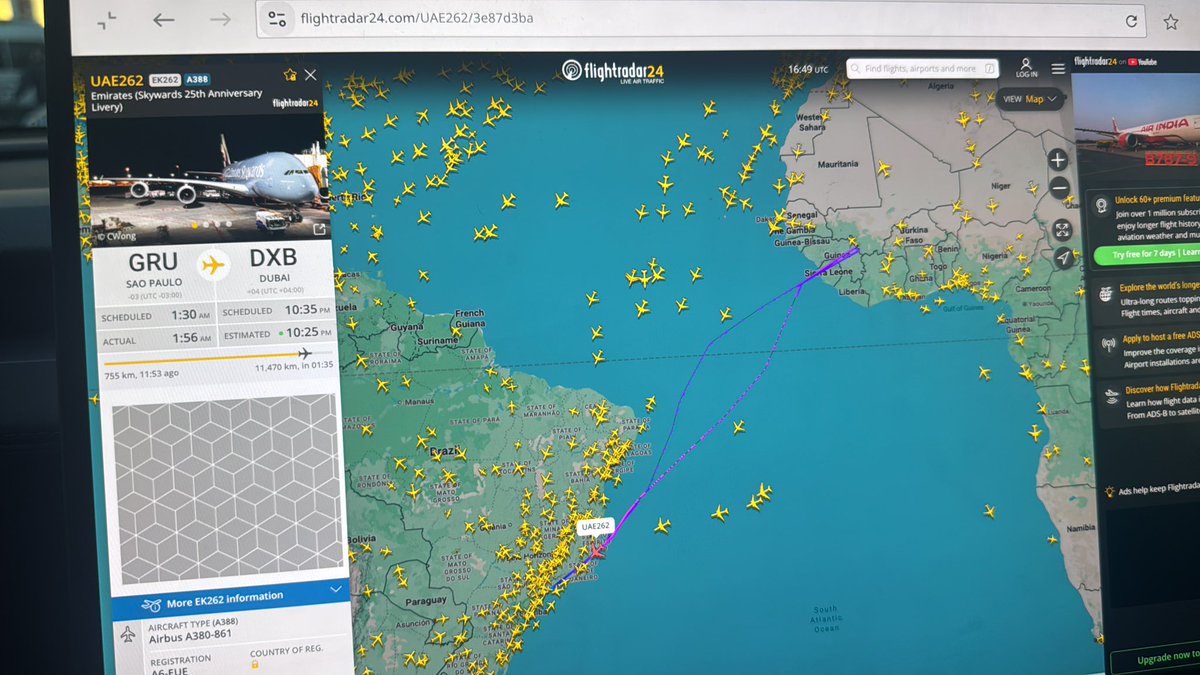Screen dimensions: 1200x675
Task: Bookmark the page with browser star icon
Action: pos(1170,21)
